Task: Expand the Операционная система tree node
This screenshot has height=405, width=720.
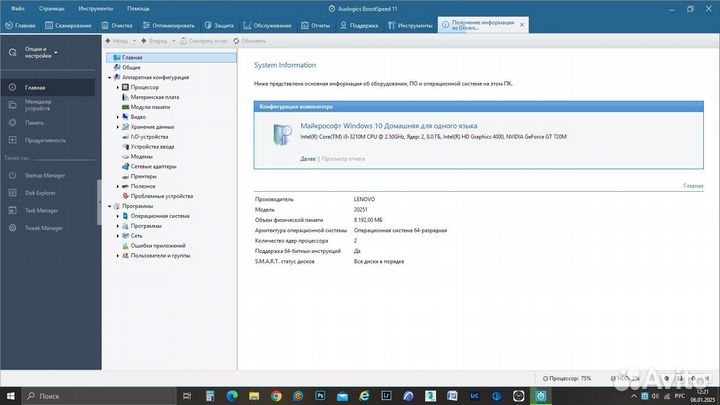Action: [118, 216]
